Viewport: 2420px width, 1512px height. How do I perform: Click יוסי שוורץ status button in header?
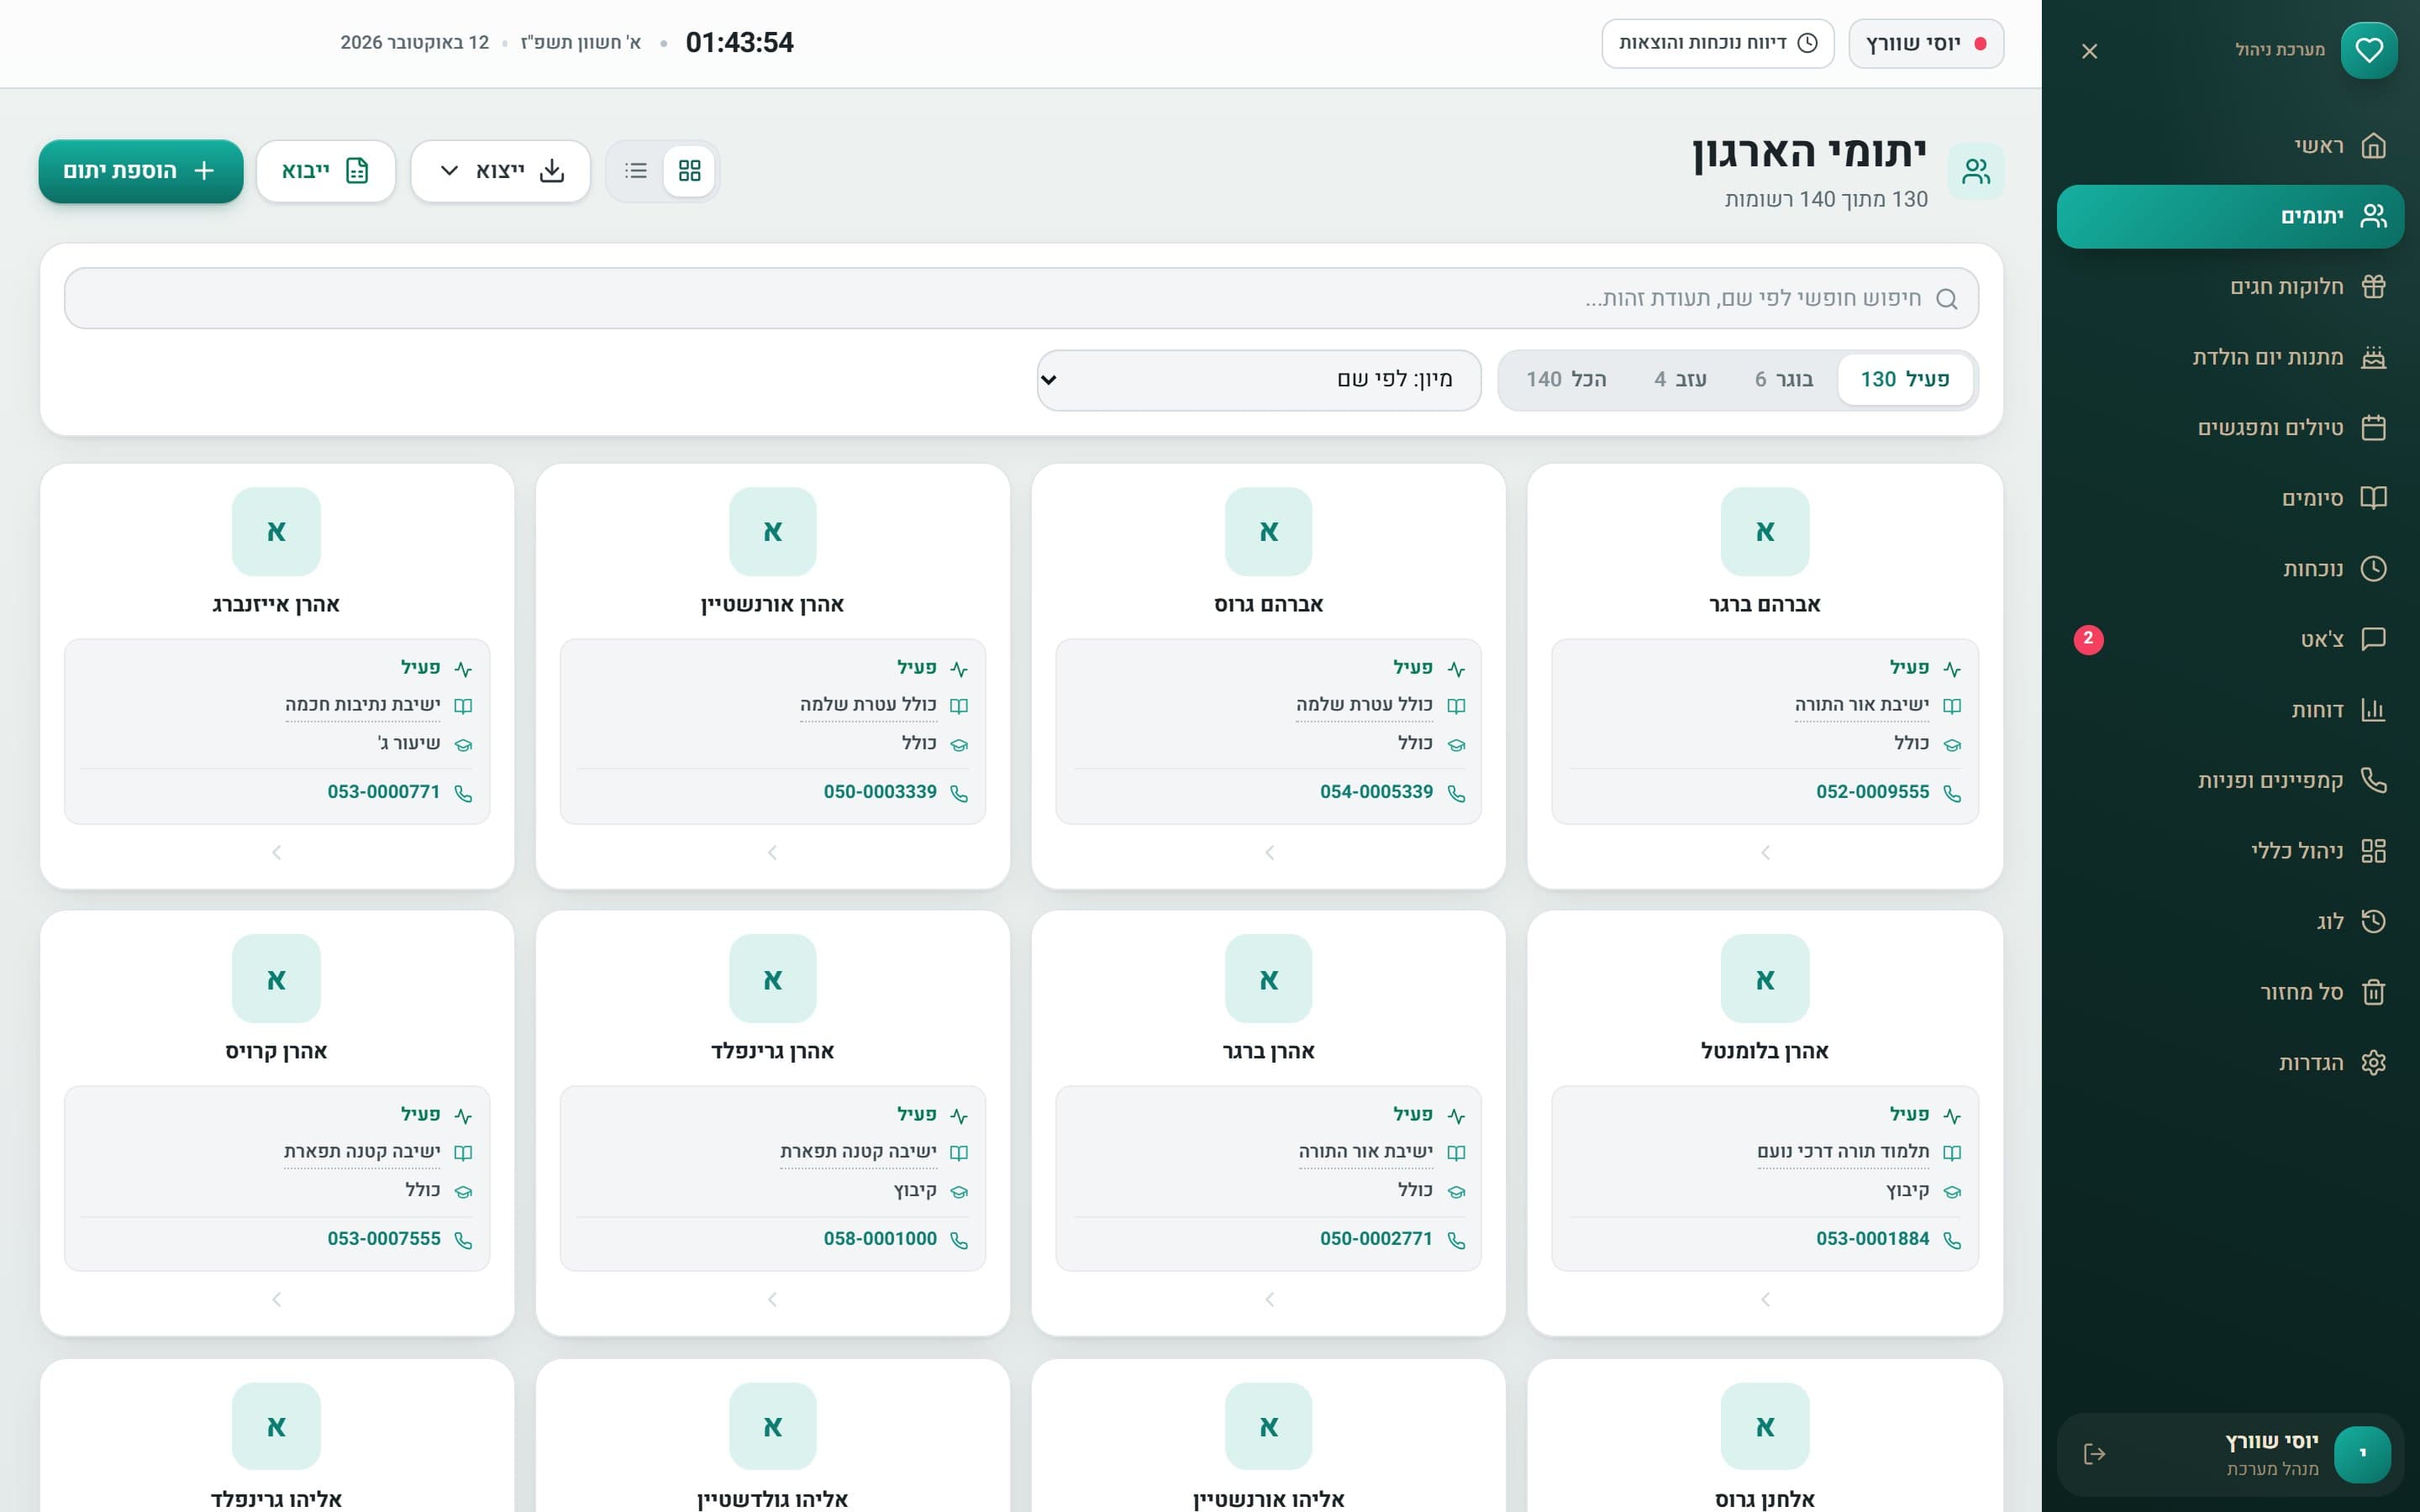[1925, 43]
